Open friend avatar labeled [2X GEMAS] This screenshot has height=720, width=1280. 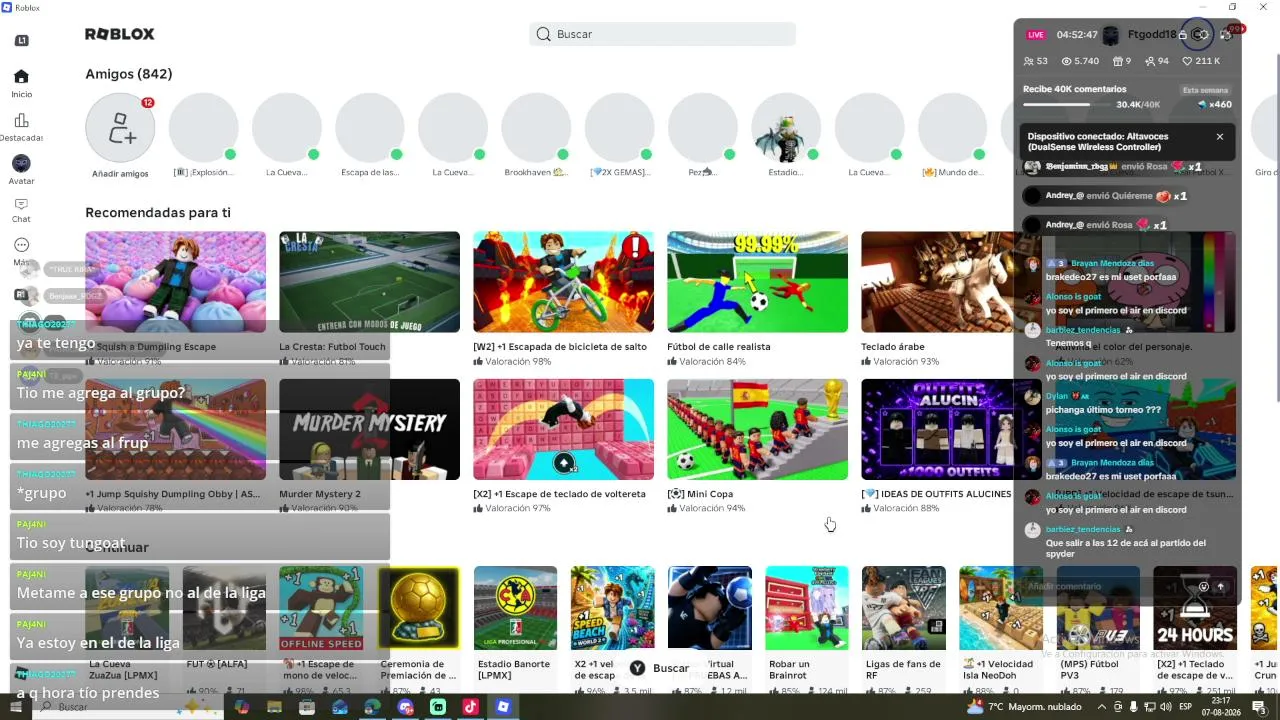620,128
